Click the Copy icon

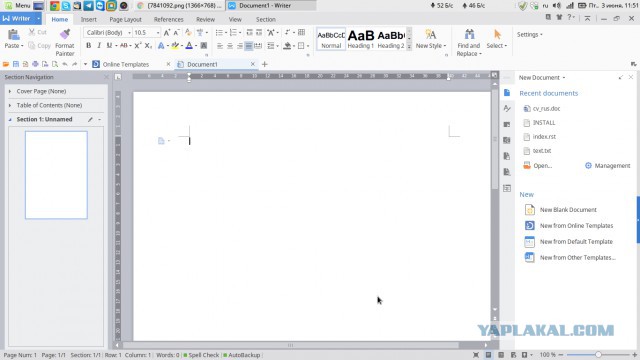32,46
